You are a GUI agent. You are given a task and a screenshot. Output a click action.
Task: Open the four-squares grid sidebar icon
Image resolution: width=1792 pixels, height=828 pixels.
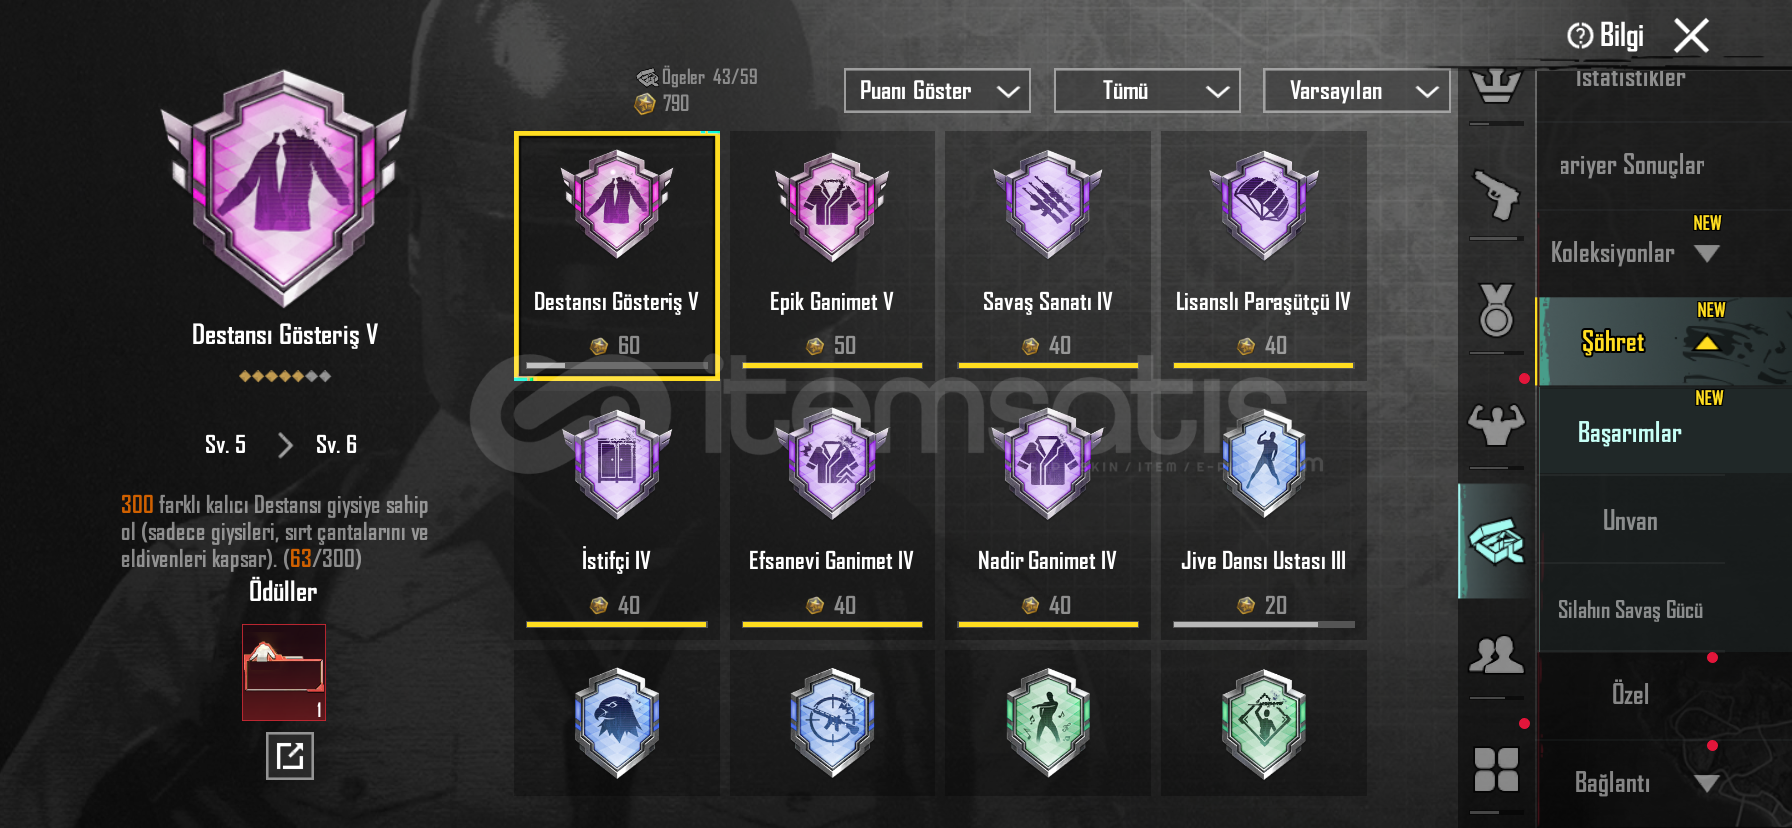click(x=1496, y=769)
